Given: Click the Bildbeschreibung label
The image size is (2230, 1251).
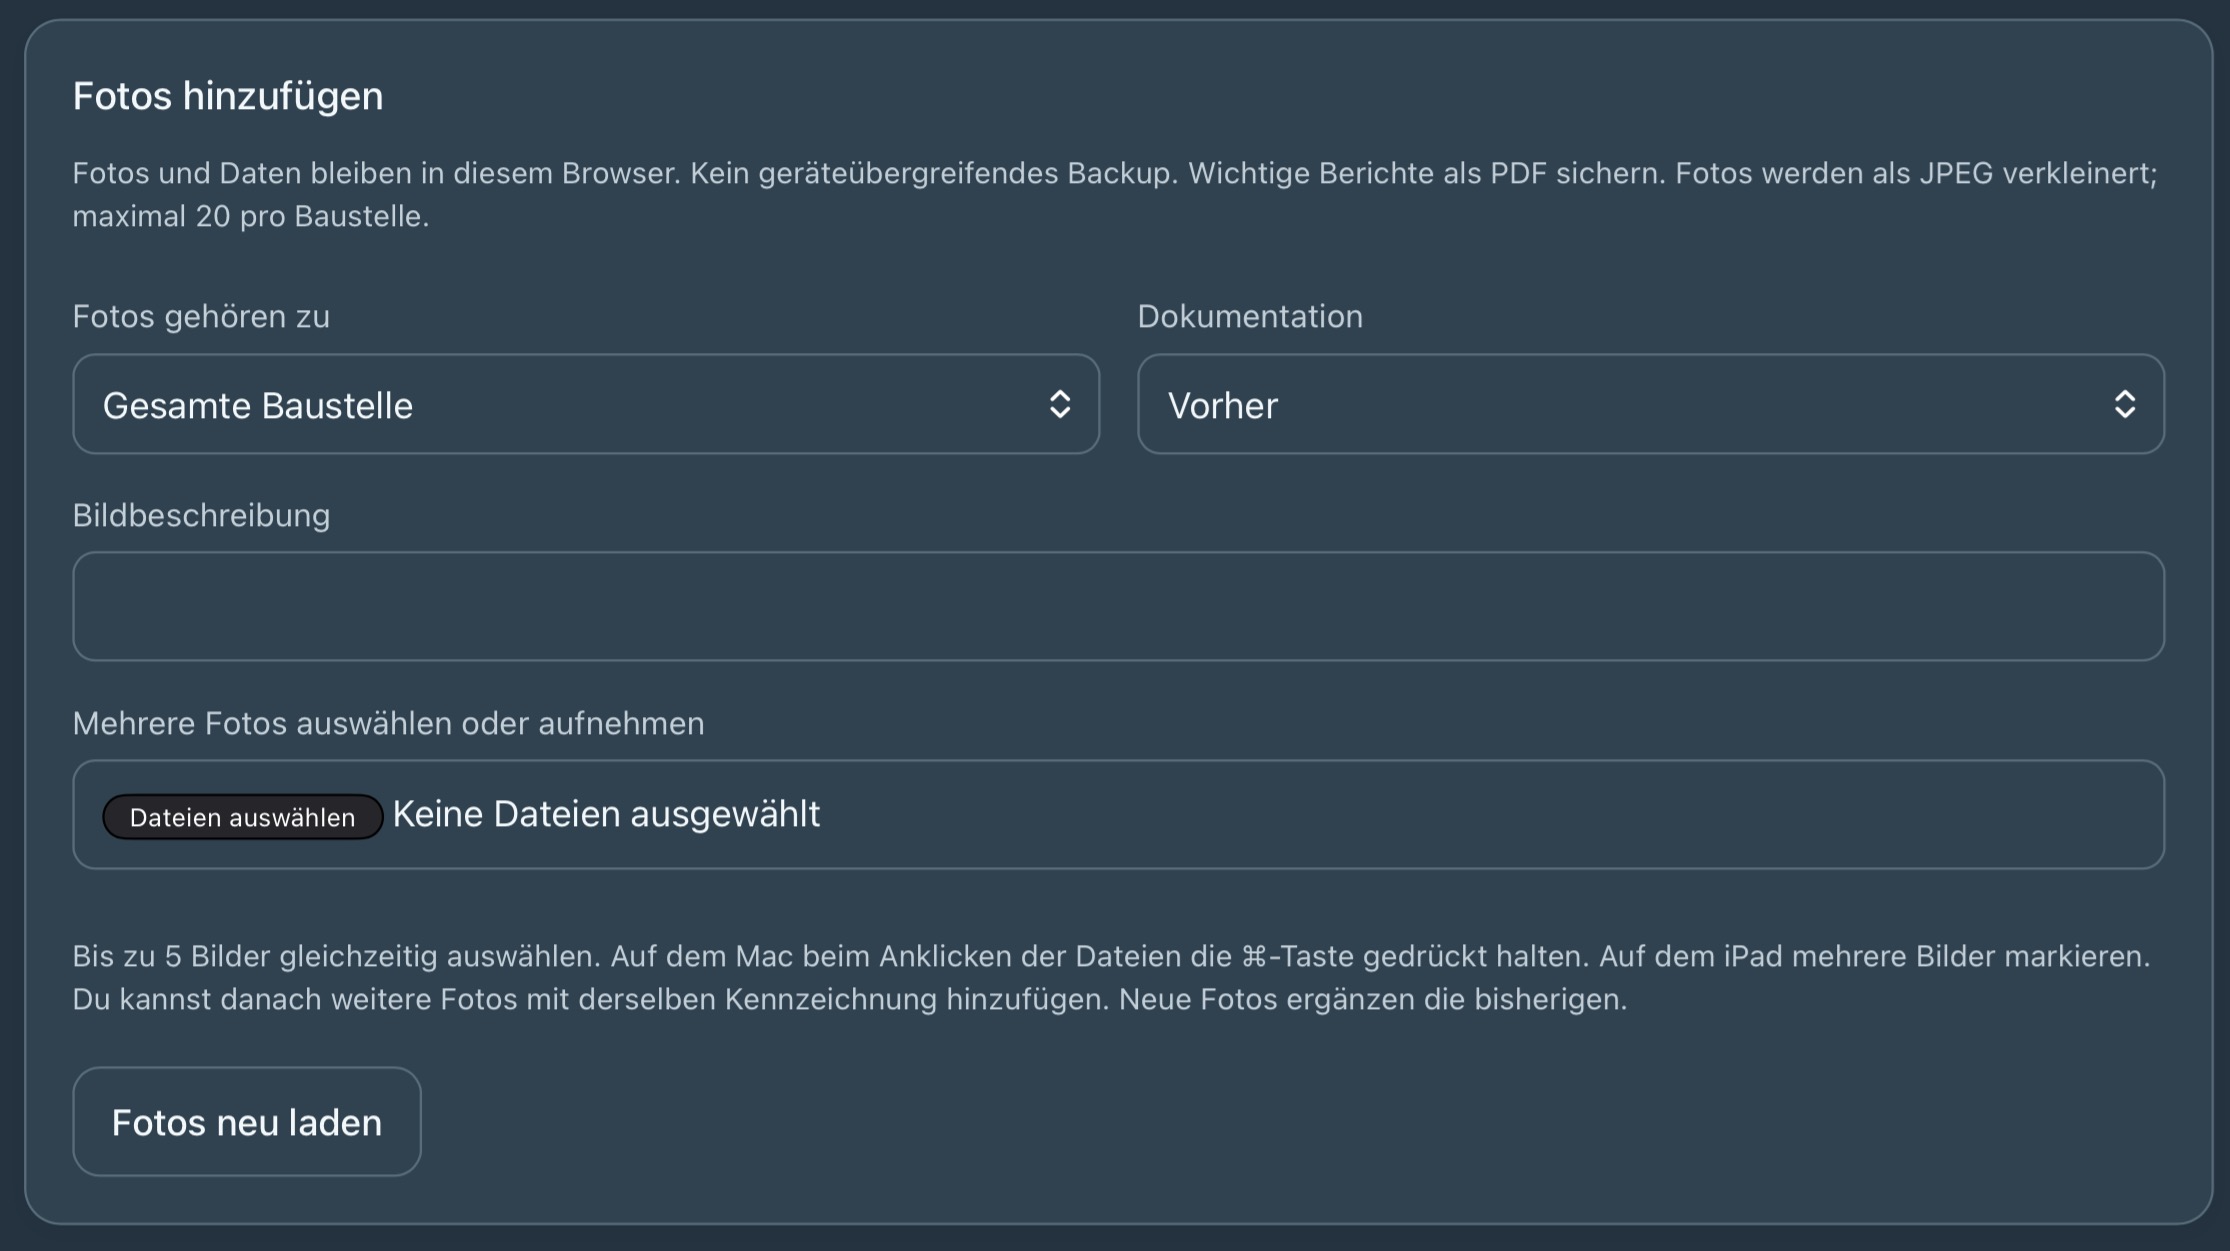Looking at the screenshot, I should point(201,515).
